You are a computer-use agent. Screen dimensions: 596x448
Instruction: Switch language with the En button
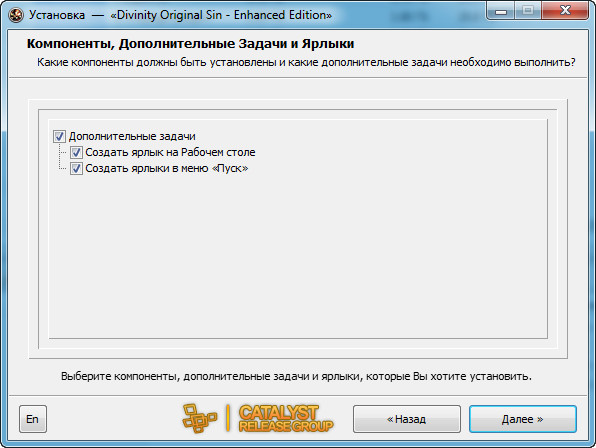33,419
